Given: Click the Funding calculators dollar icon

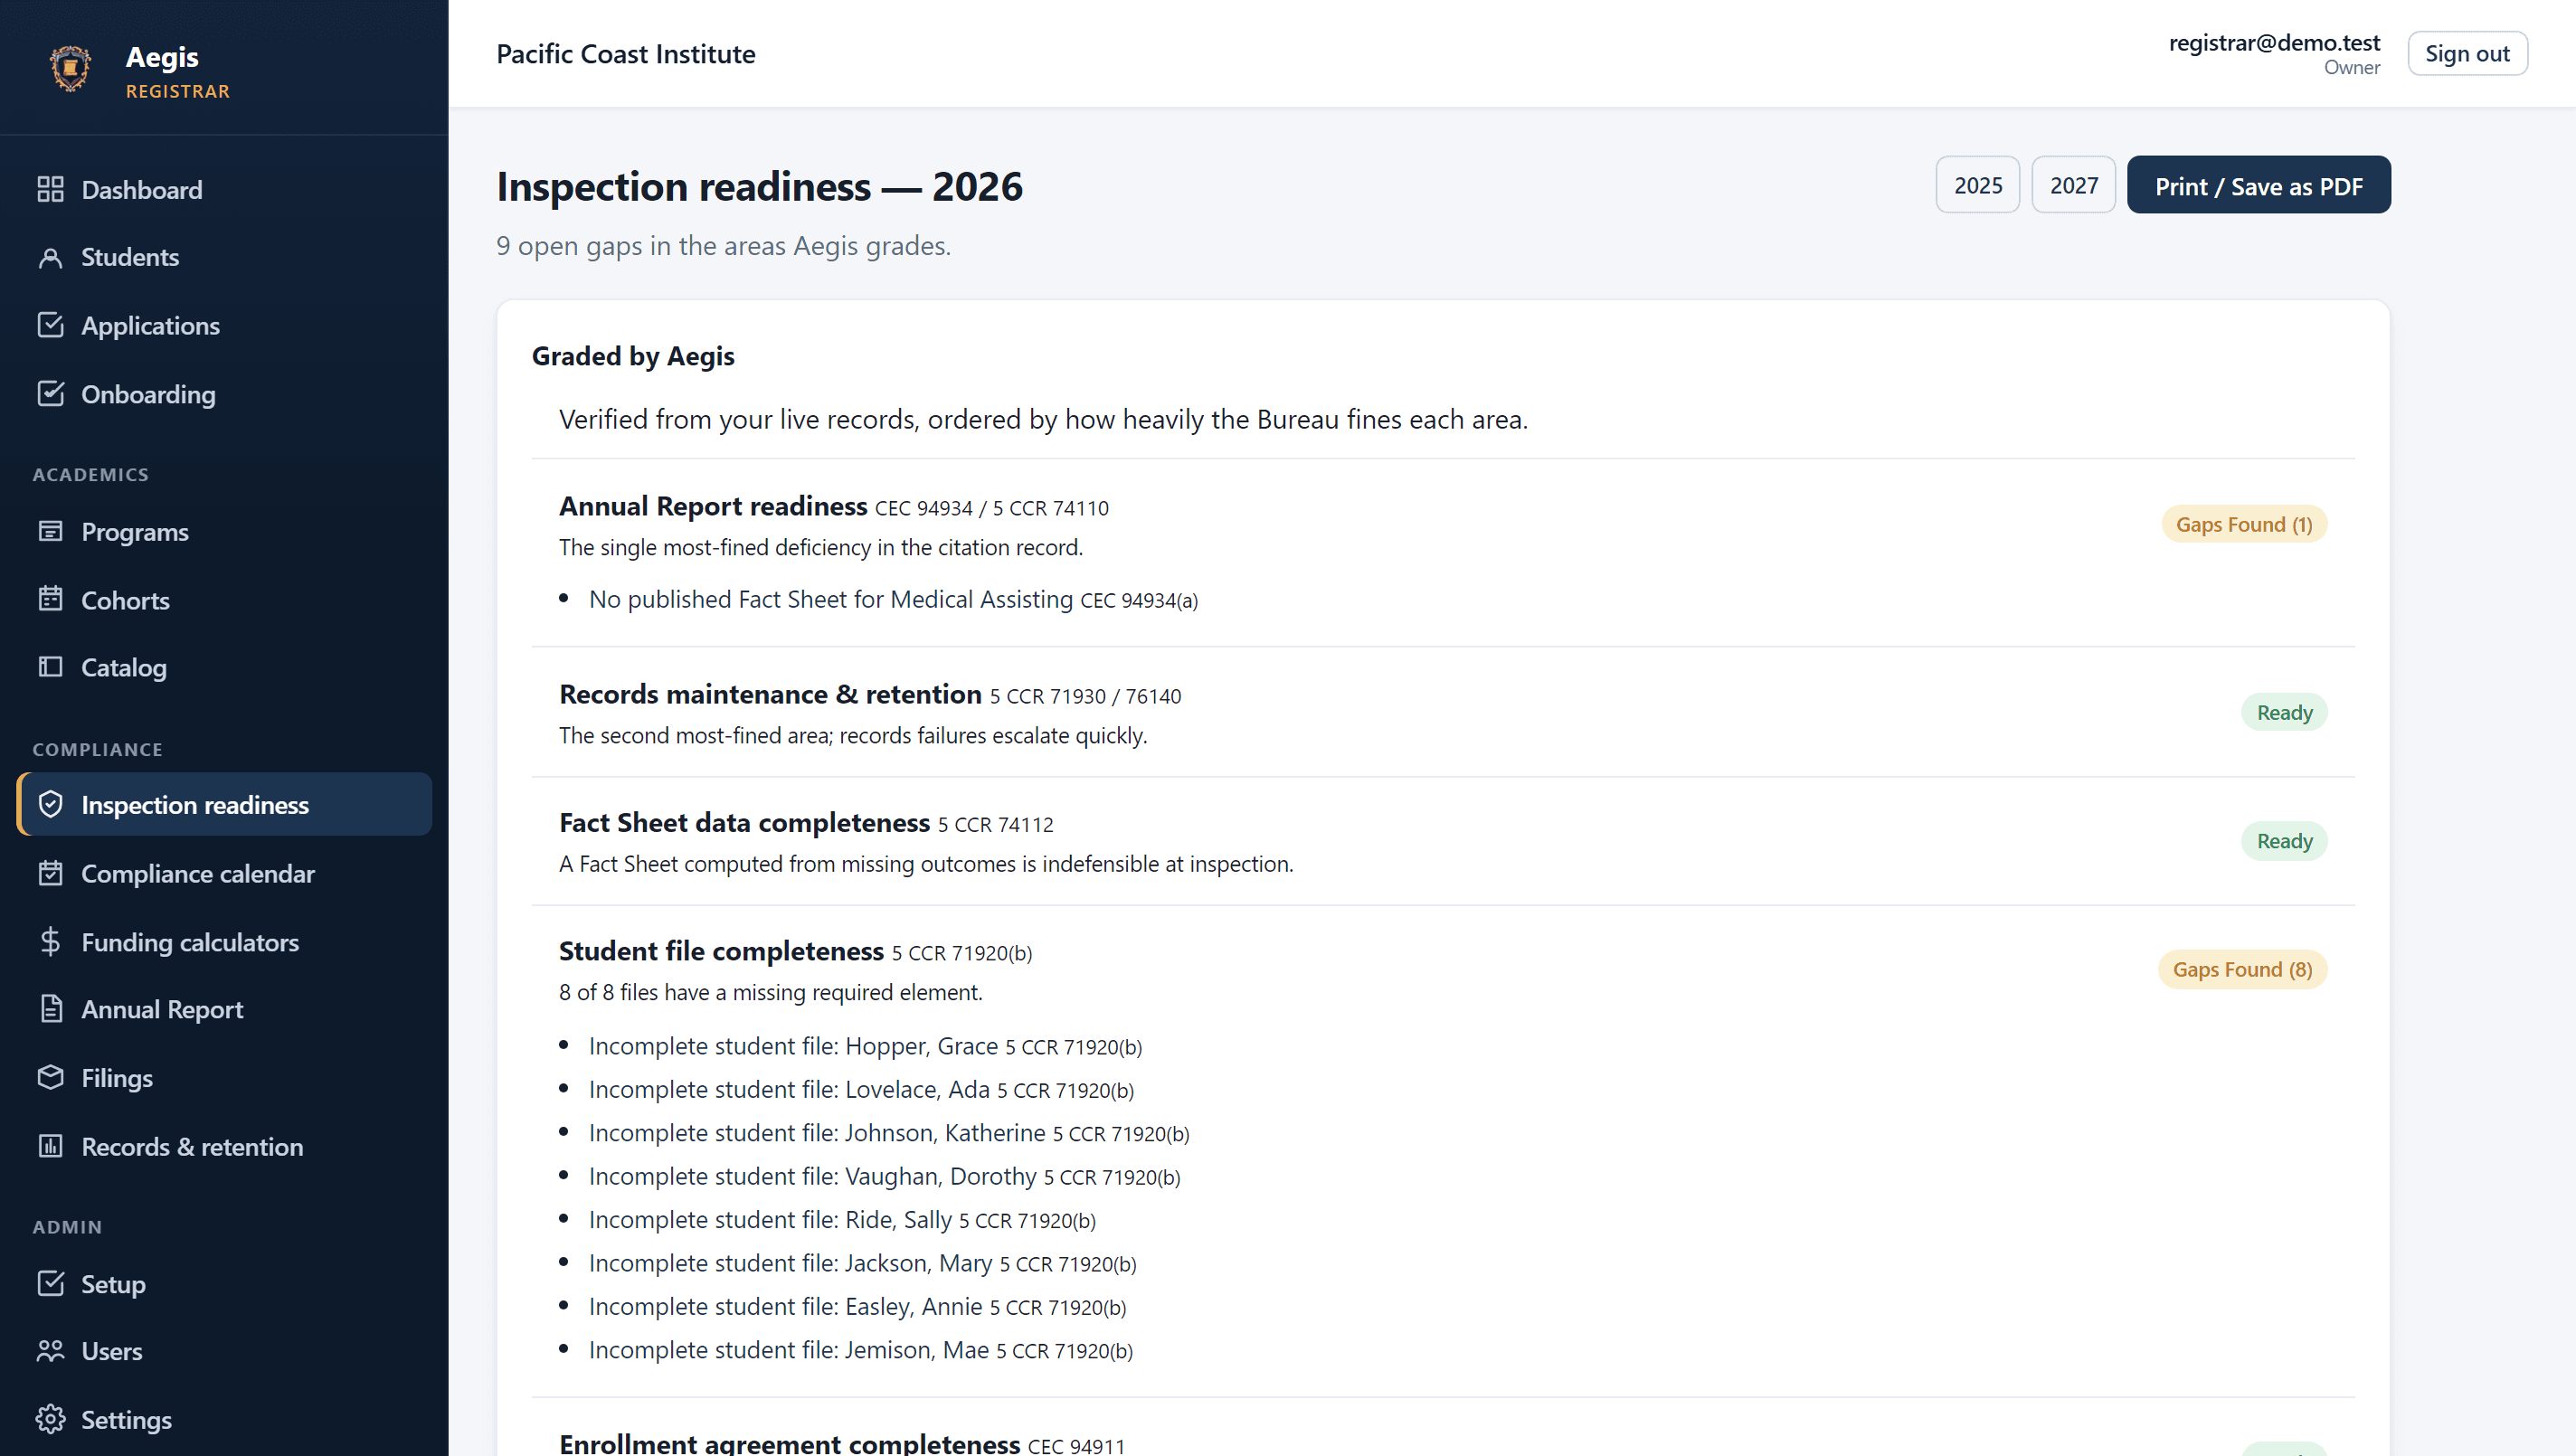Looking at the screenshot, I should pos(50,941).
